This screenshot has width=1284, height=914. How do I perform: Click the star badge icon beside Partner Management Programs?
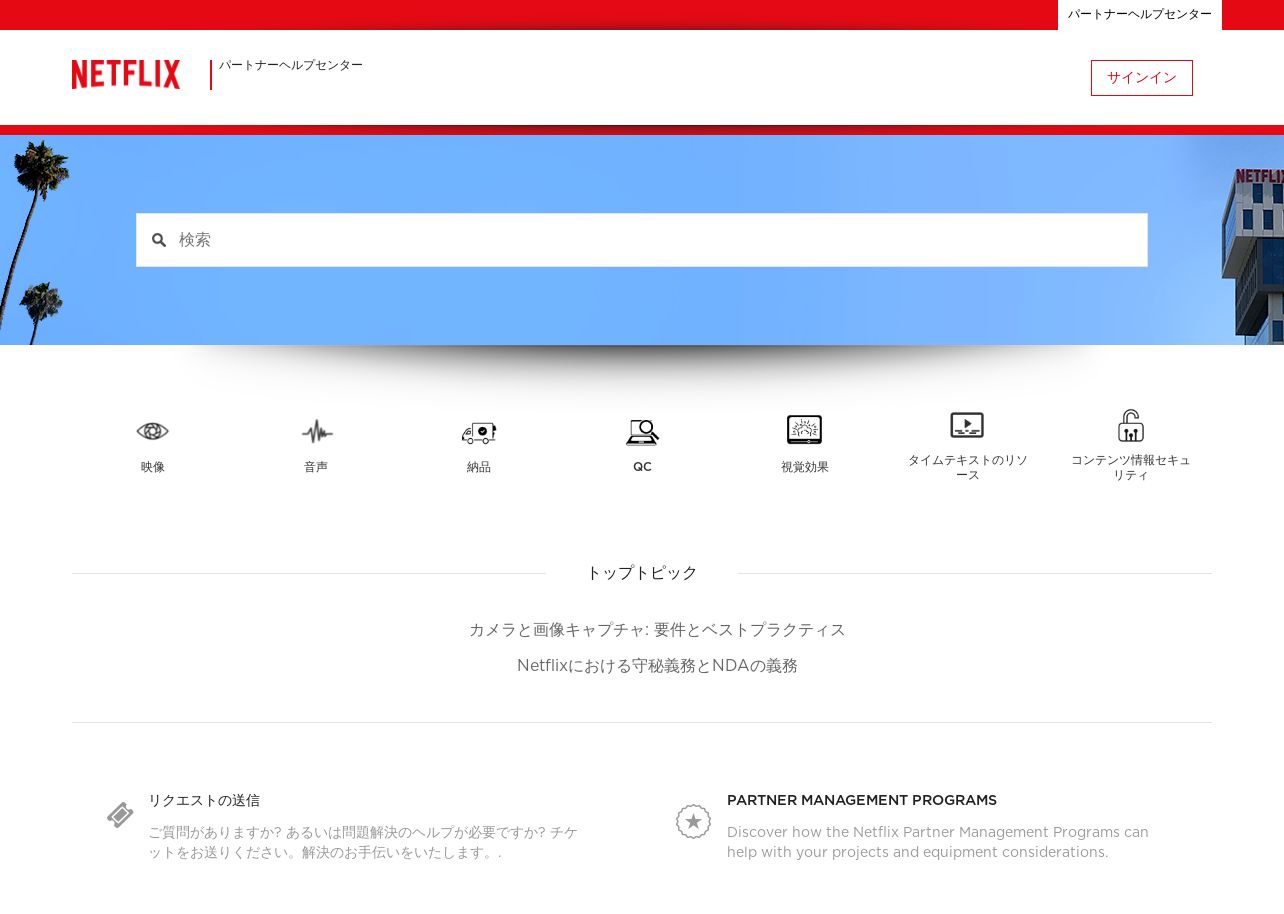click(x=693, y=822)
